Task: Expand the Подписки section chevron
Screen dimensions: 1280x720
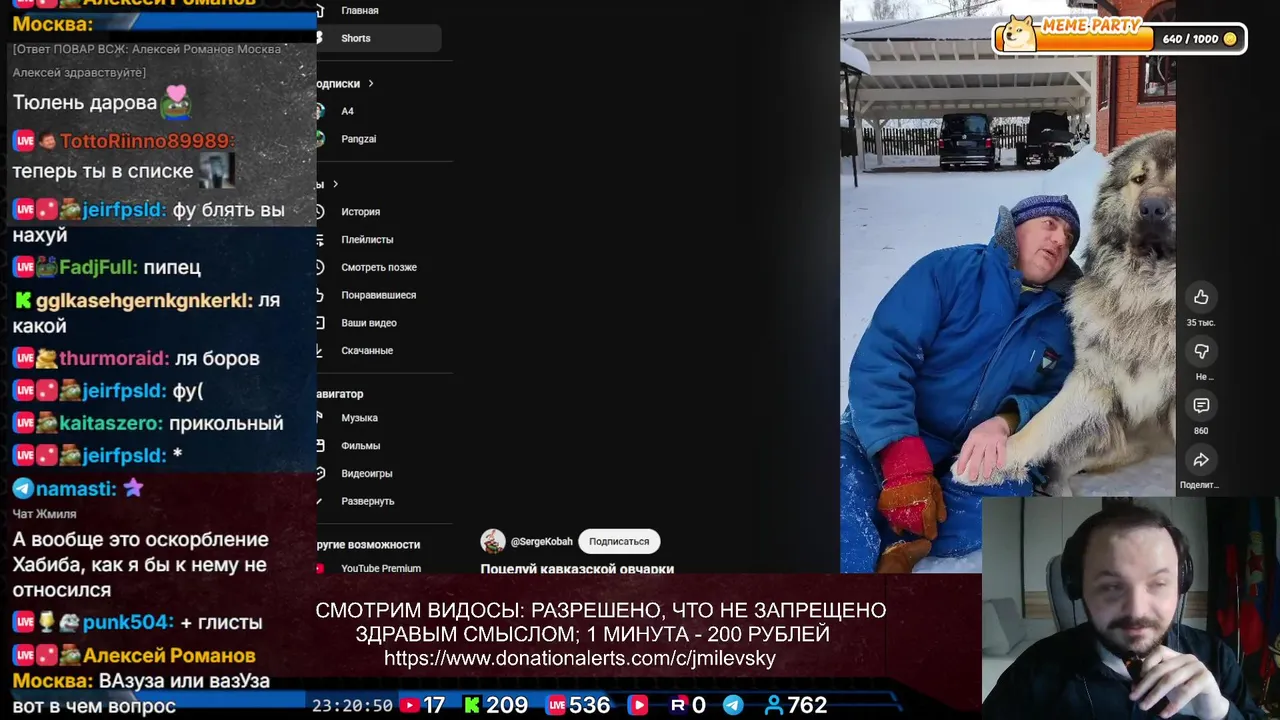Action: click(x=370, y=83)
